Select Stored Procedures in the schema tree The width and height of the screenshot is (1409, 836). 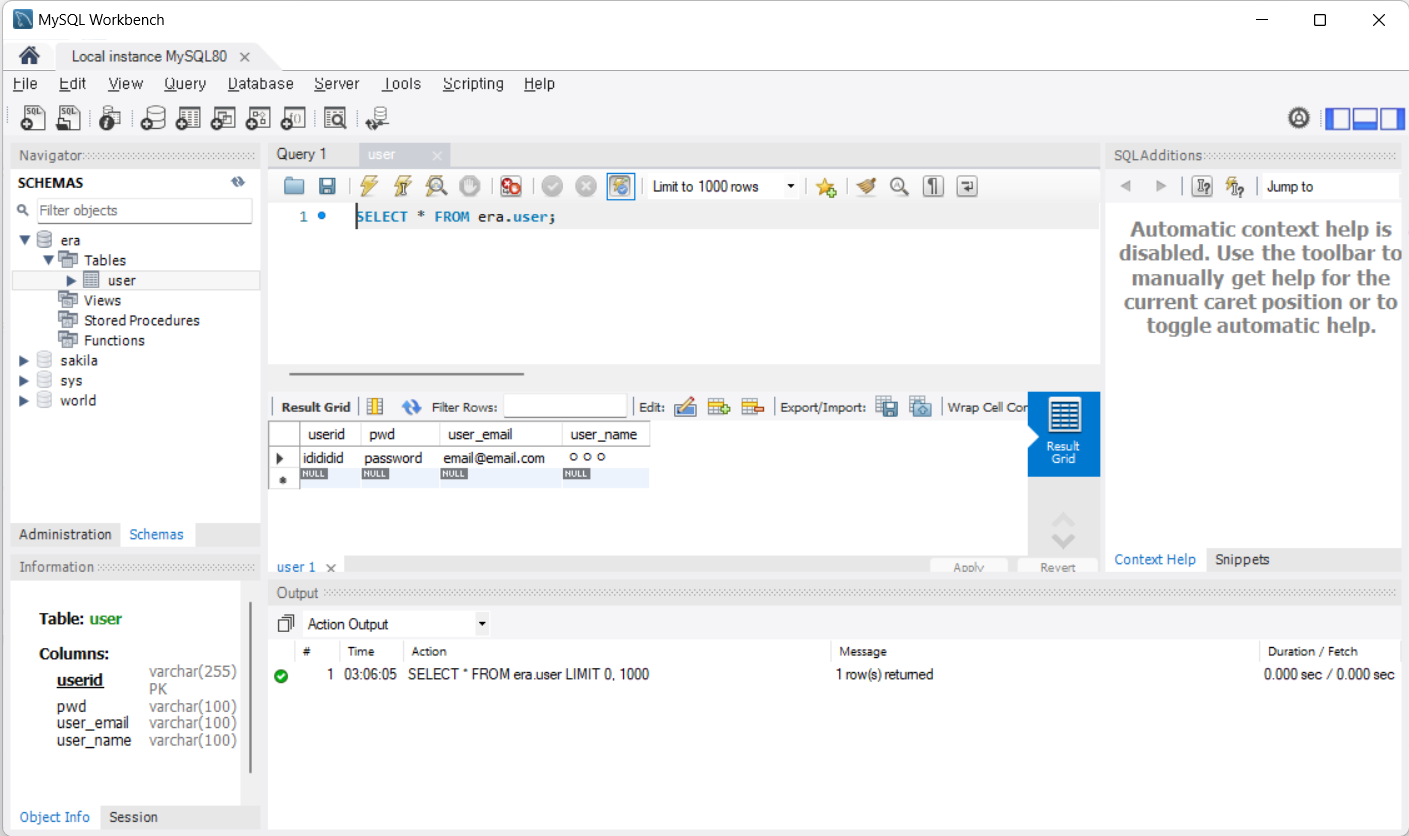pyautogui.click(x=142, y=320)
